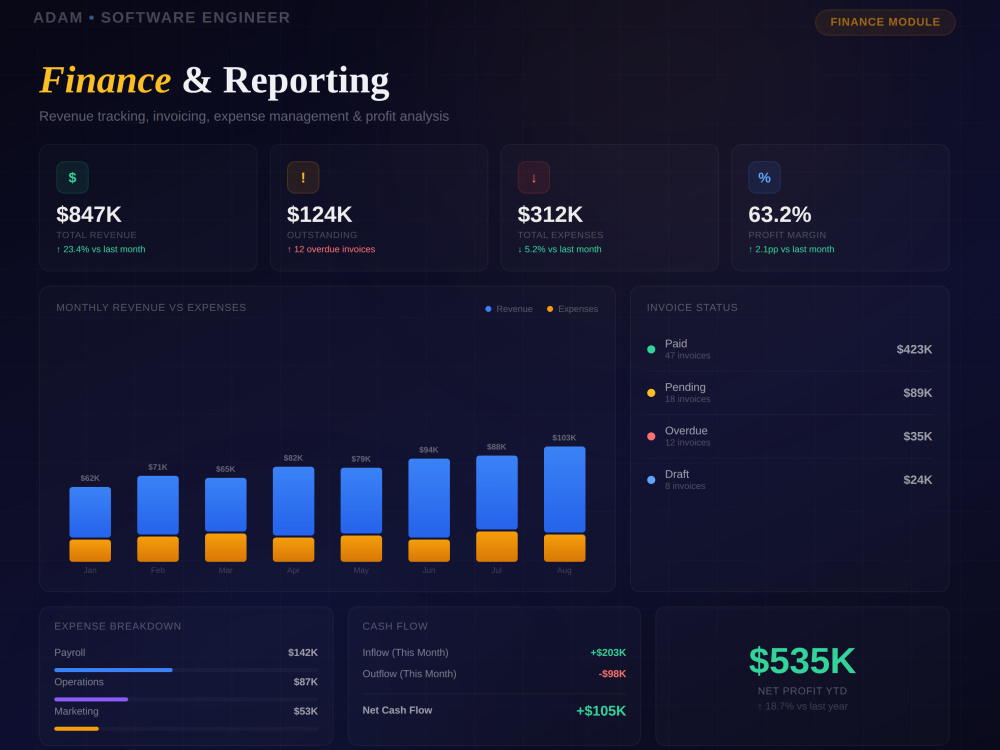The width and height of the screenshot is (1000, 750).
Task: Click the $94K label above Jun
Action: pos(429,450)
